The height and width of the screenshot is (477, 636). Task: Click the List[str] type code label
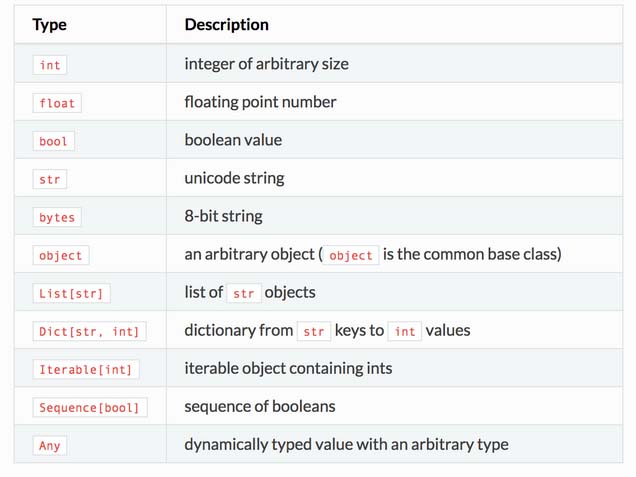tap(71, 293)
